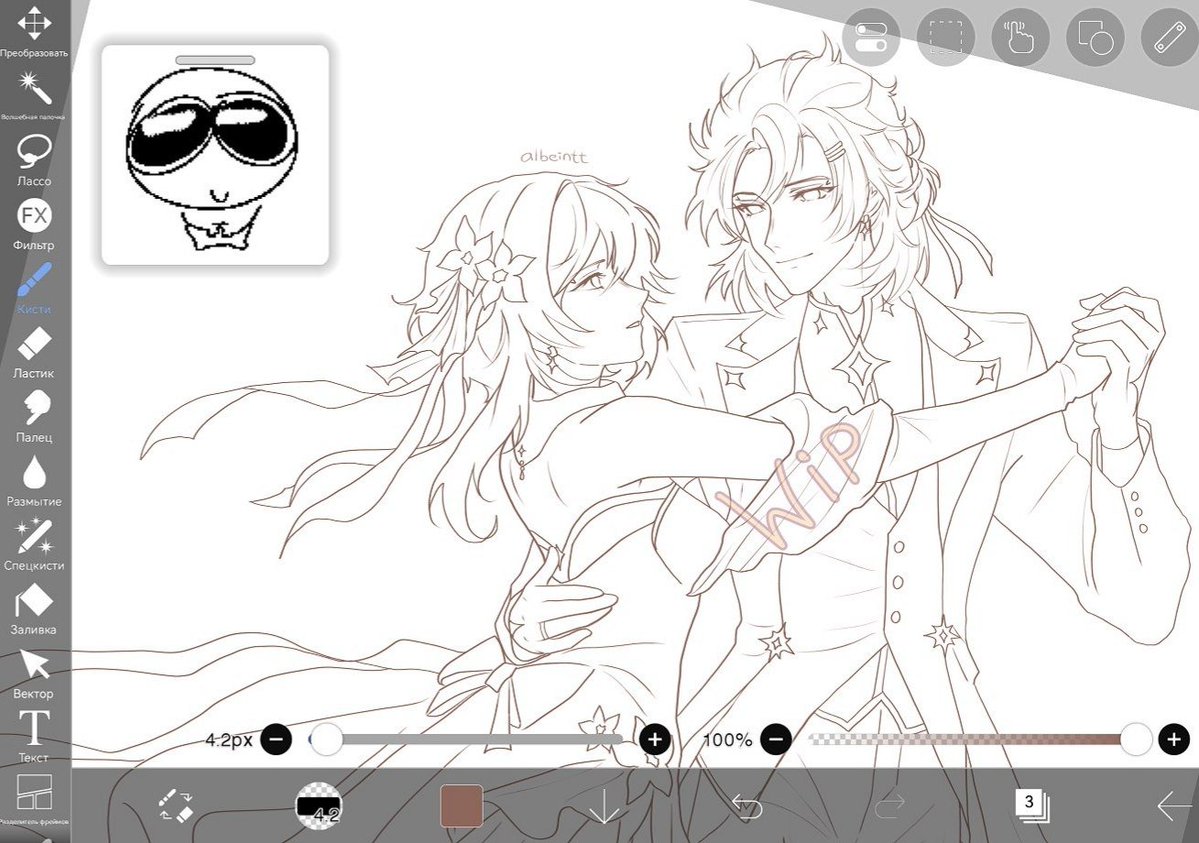Tap the back arrow at bottom right
Image resolution: width=1199 pixels, height=843 pixels.
[1174, 806]
